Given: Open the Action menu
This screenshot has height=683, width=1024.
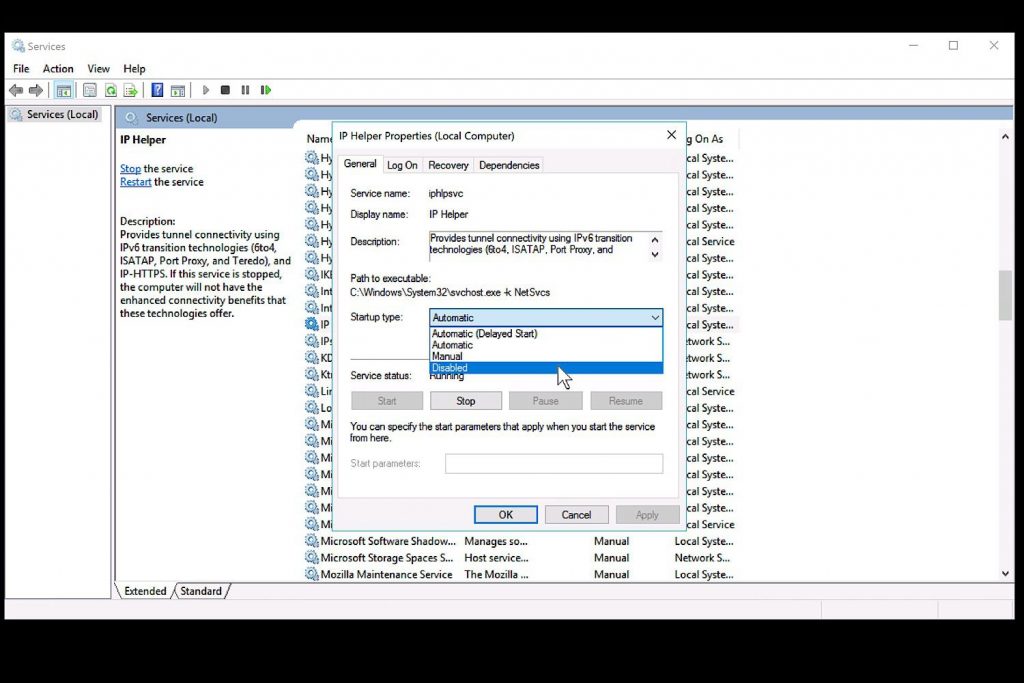Looking at the screenshot, I should pos(58,69).
